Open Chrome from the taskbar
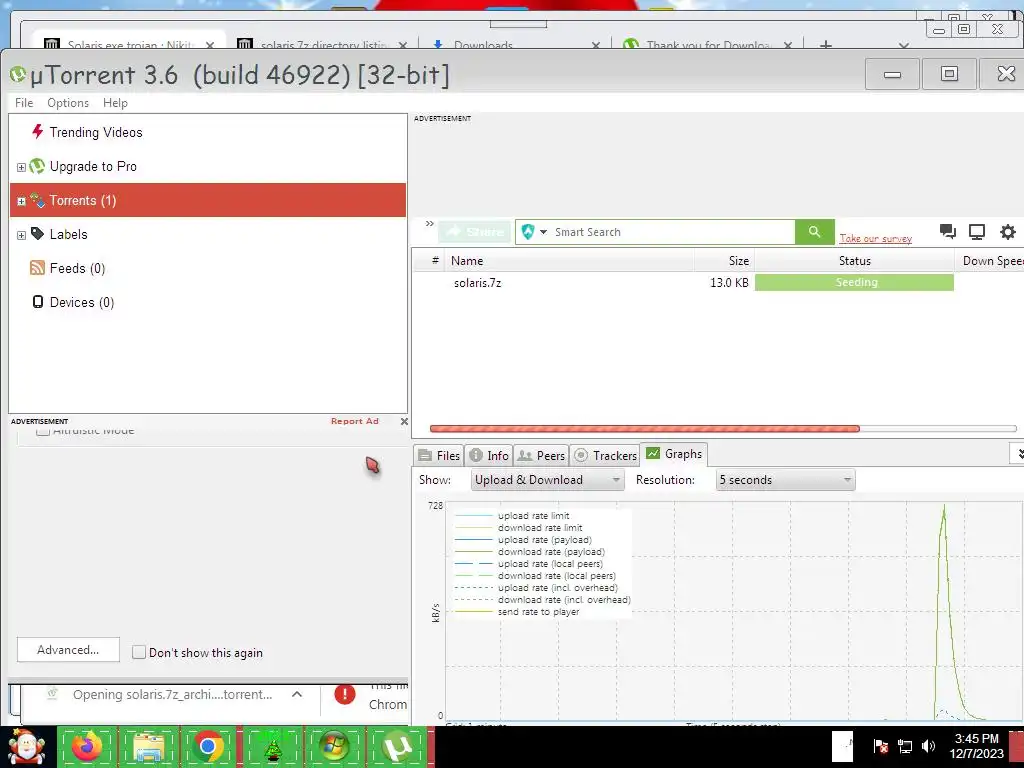Screen dimensions: 1024x768 click(x=209, y=747)
